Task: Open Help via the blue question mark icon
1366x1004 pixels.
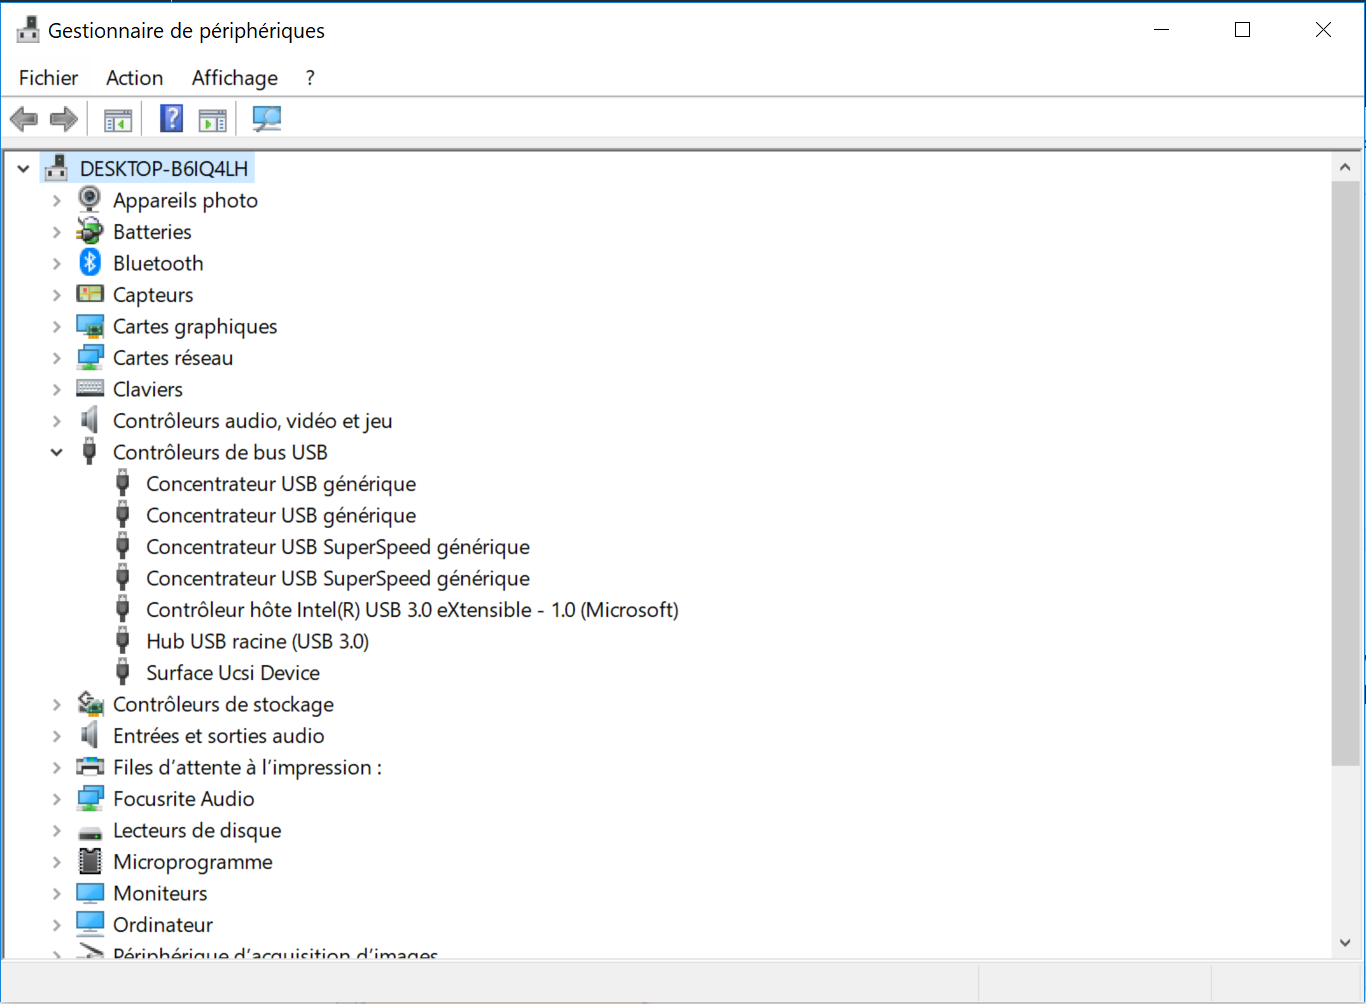Action: pos(172,119)
